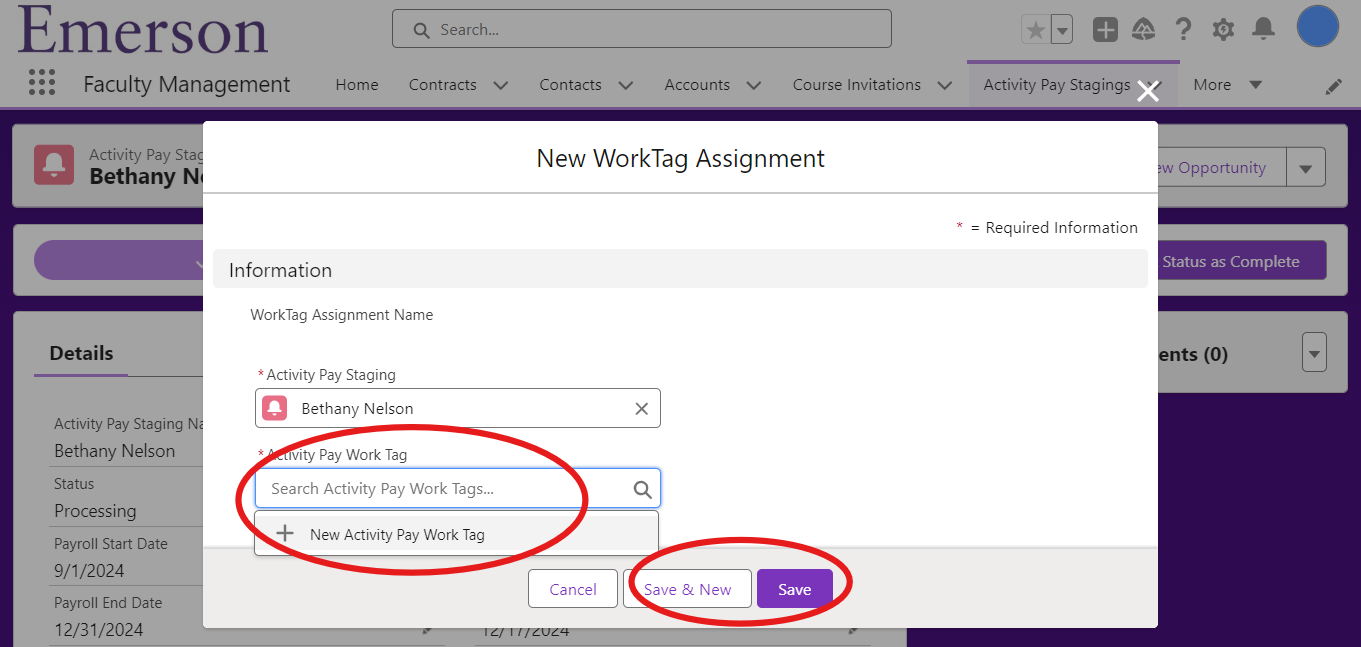1361x647 pixels.
Task: Click the Cancel button
Action: pyautogui.click(x=573, y=589)
